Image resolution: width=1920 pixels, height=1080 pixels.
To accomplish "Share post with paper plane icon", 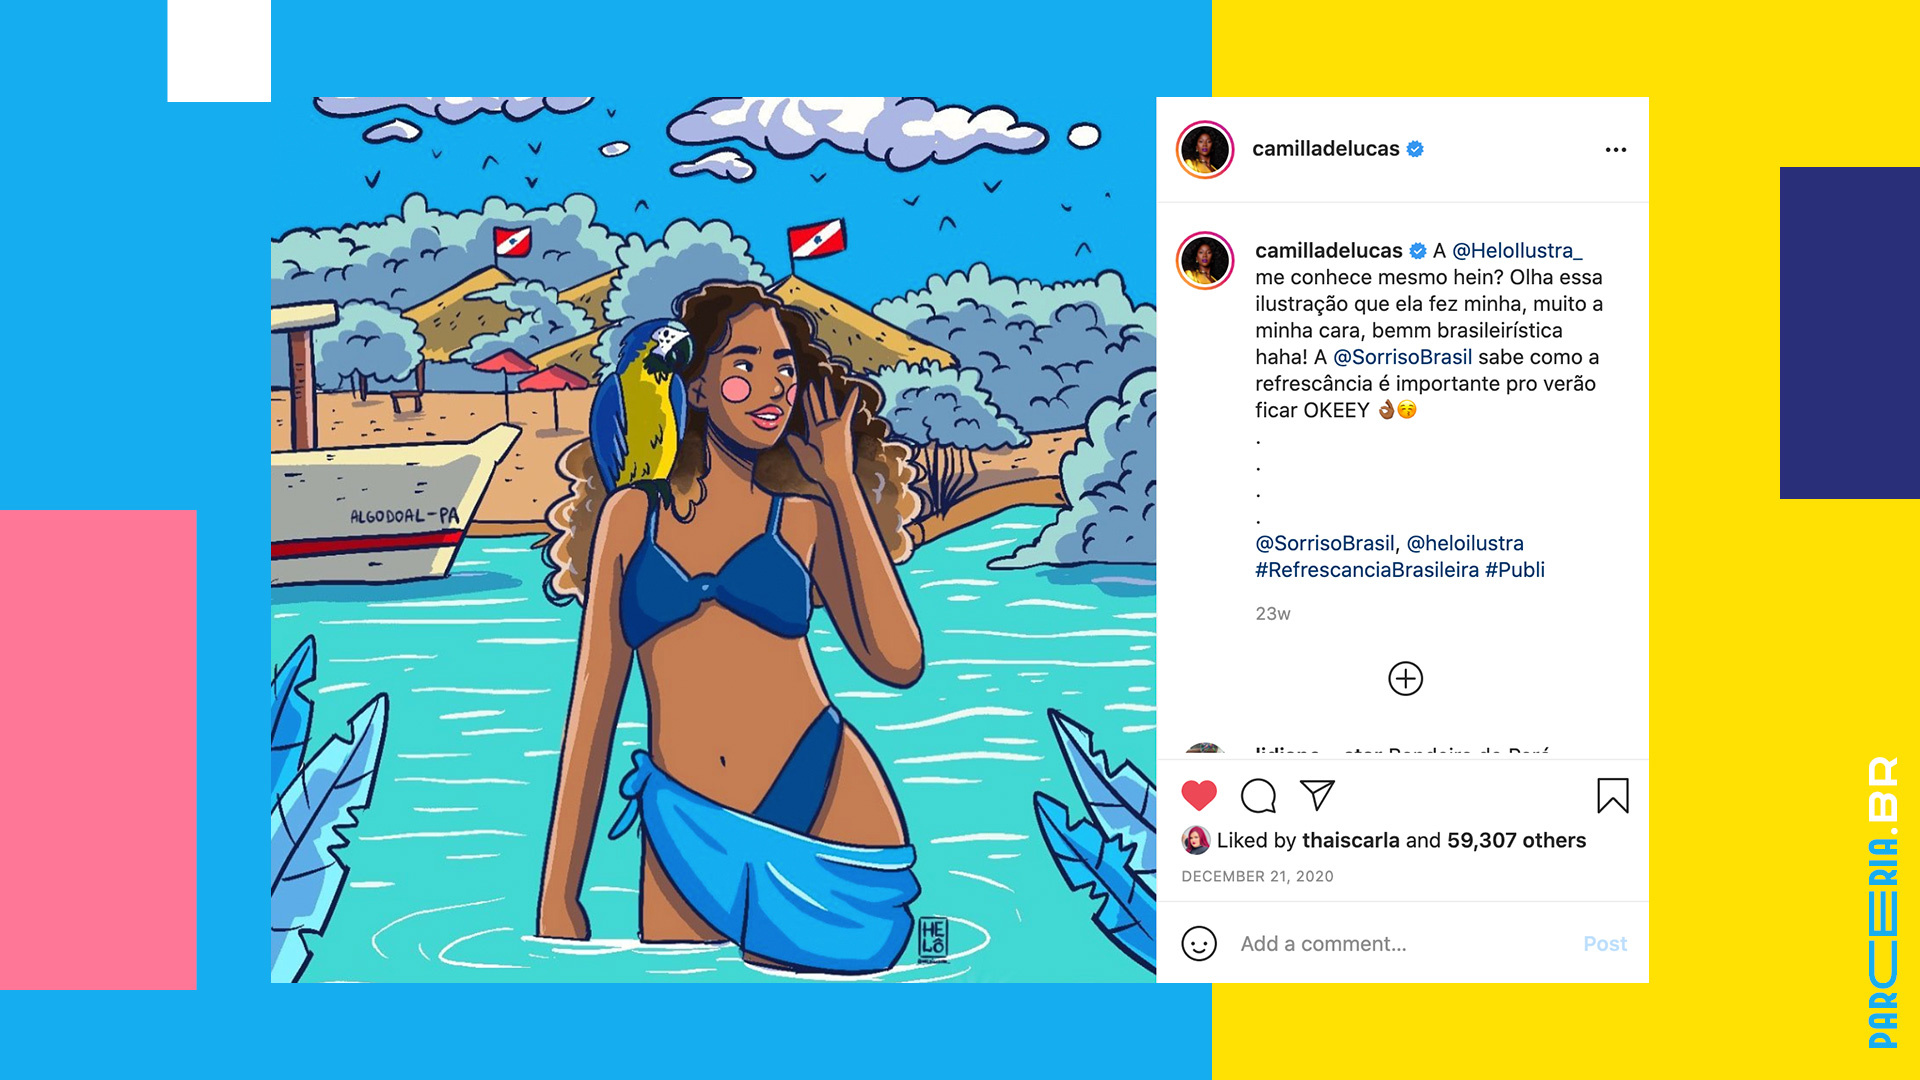I will (1317, 795).
